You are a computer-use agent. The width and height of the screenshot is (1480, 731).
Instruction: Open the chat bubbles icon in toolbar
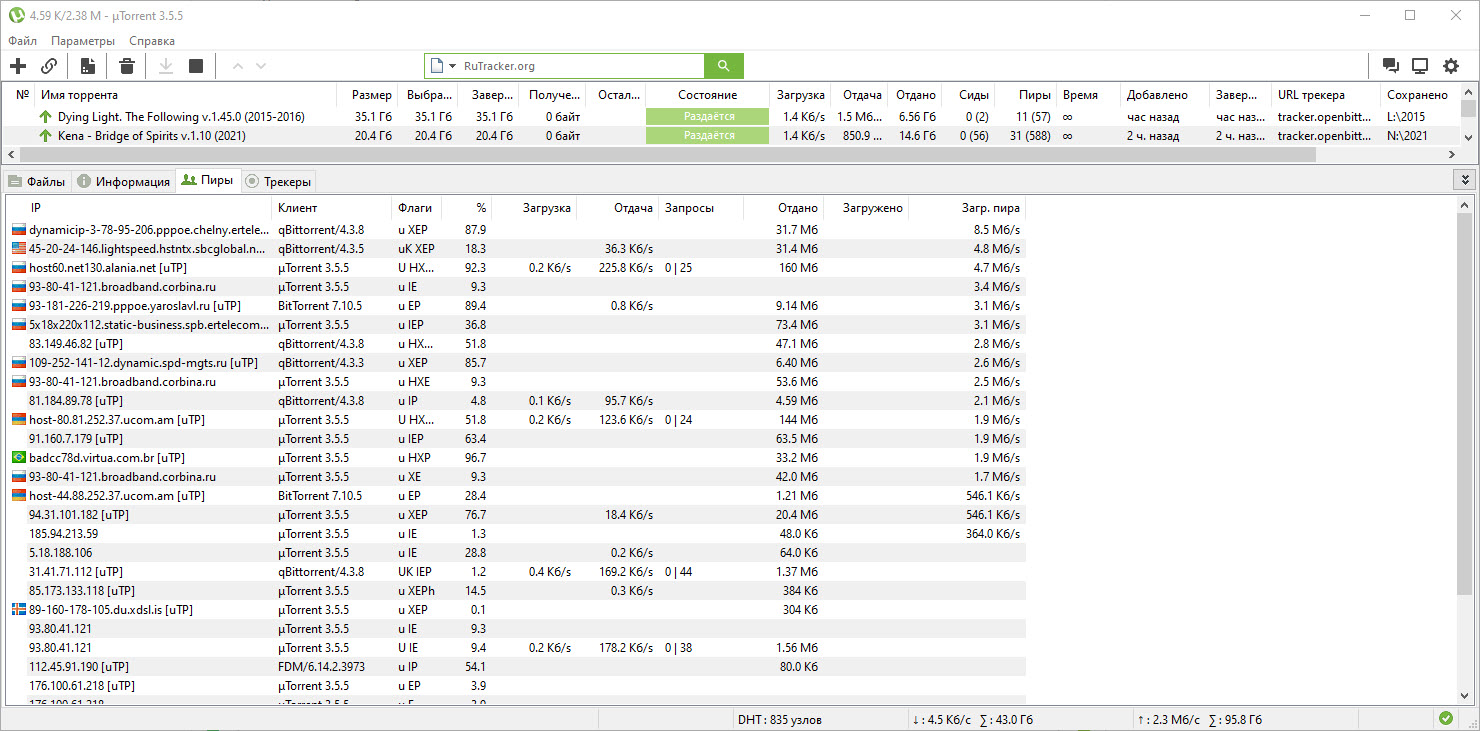tap(1390, 66)
